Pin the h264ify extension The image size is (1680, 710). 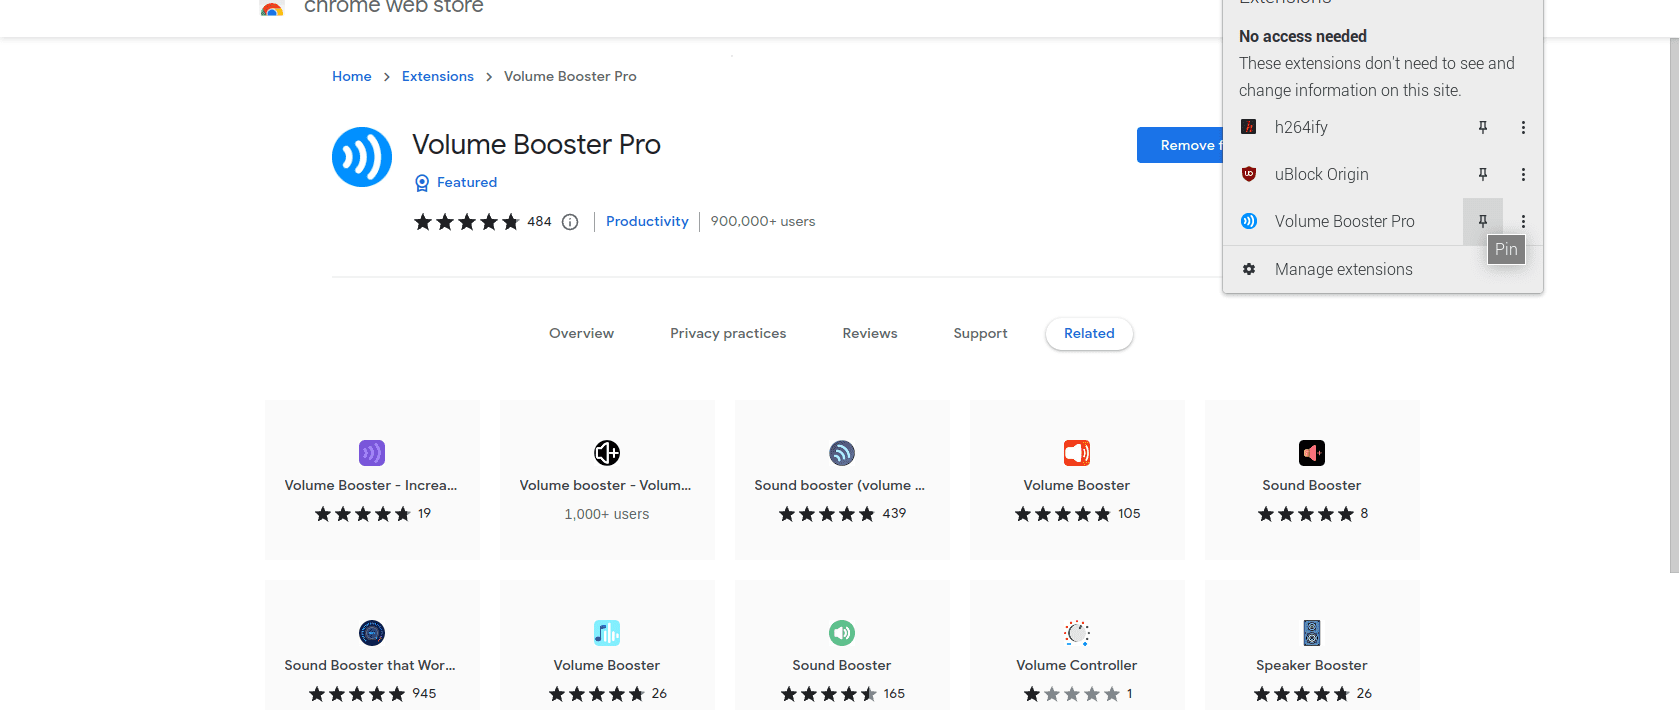pyautogui.click(x=1483, y=127)
